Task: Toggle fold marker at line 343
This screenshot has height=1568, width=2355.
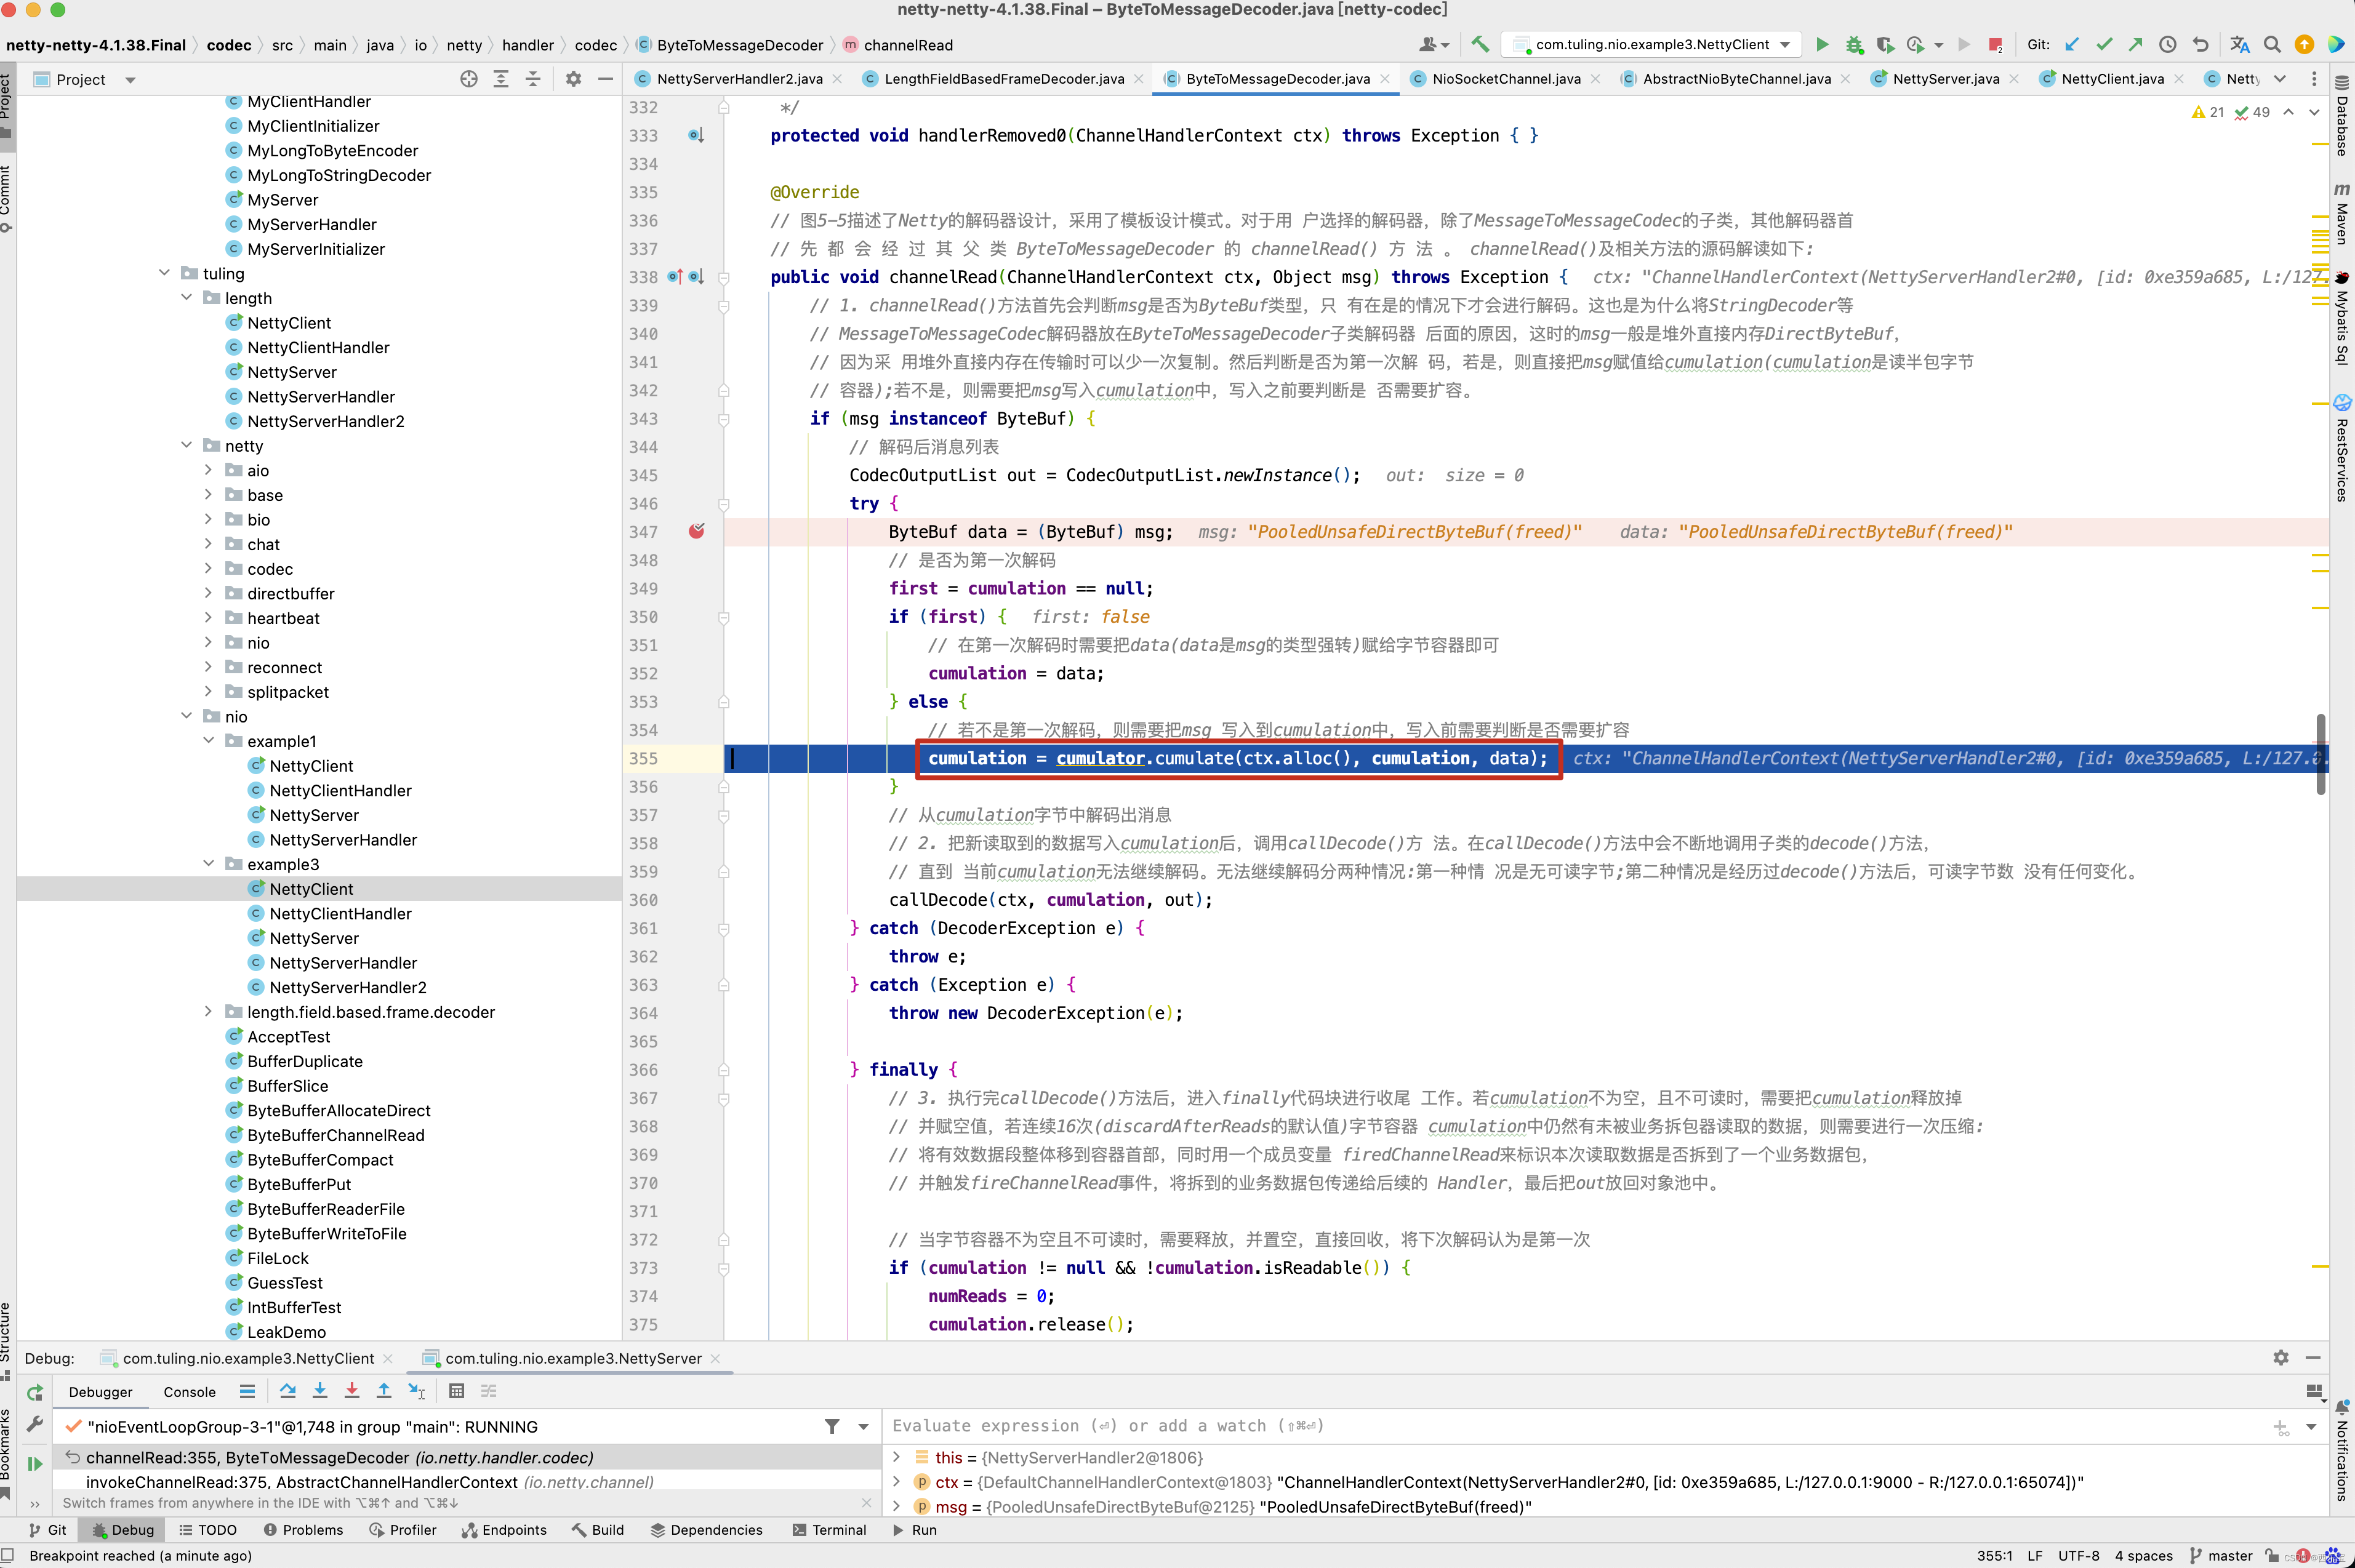Action: (x=724, y=419)
